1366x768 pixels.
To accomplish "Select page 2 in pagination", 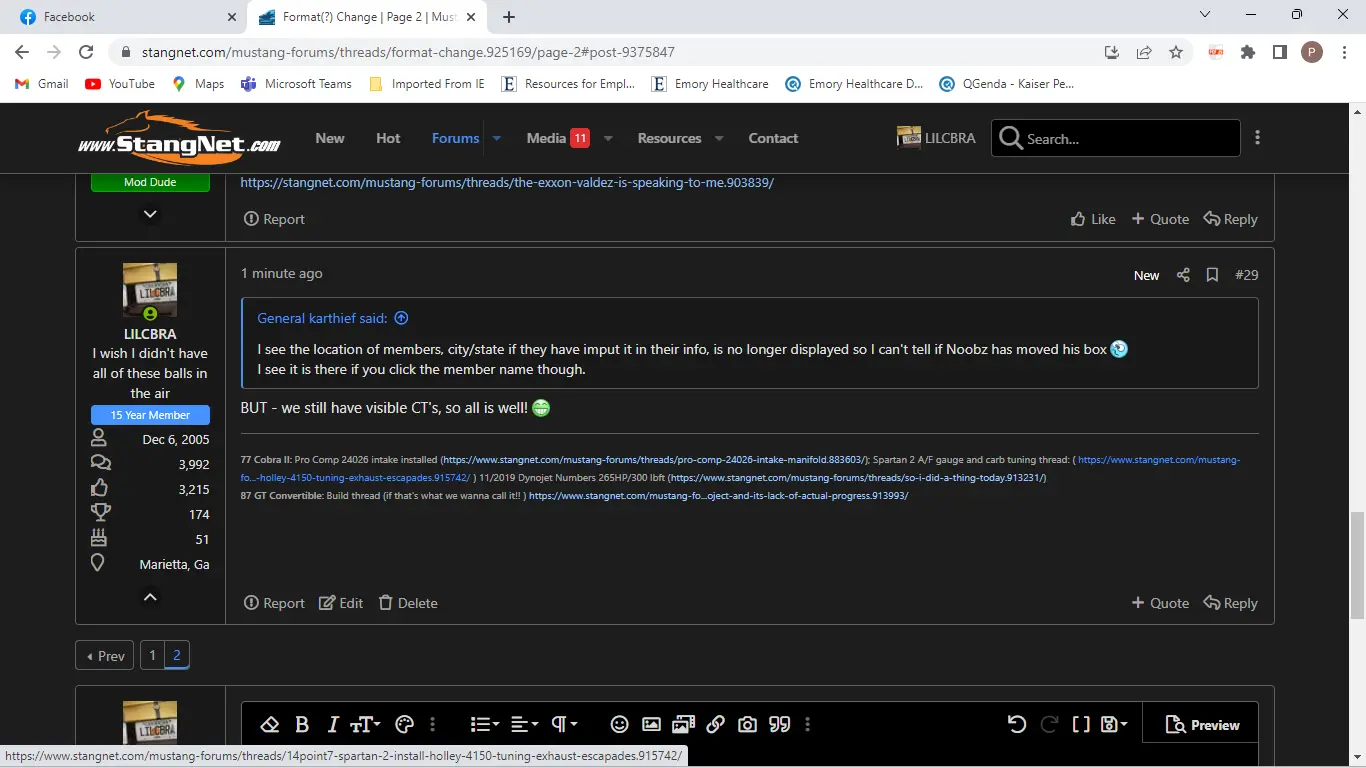I will [177, 656].
